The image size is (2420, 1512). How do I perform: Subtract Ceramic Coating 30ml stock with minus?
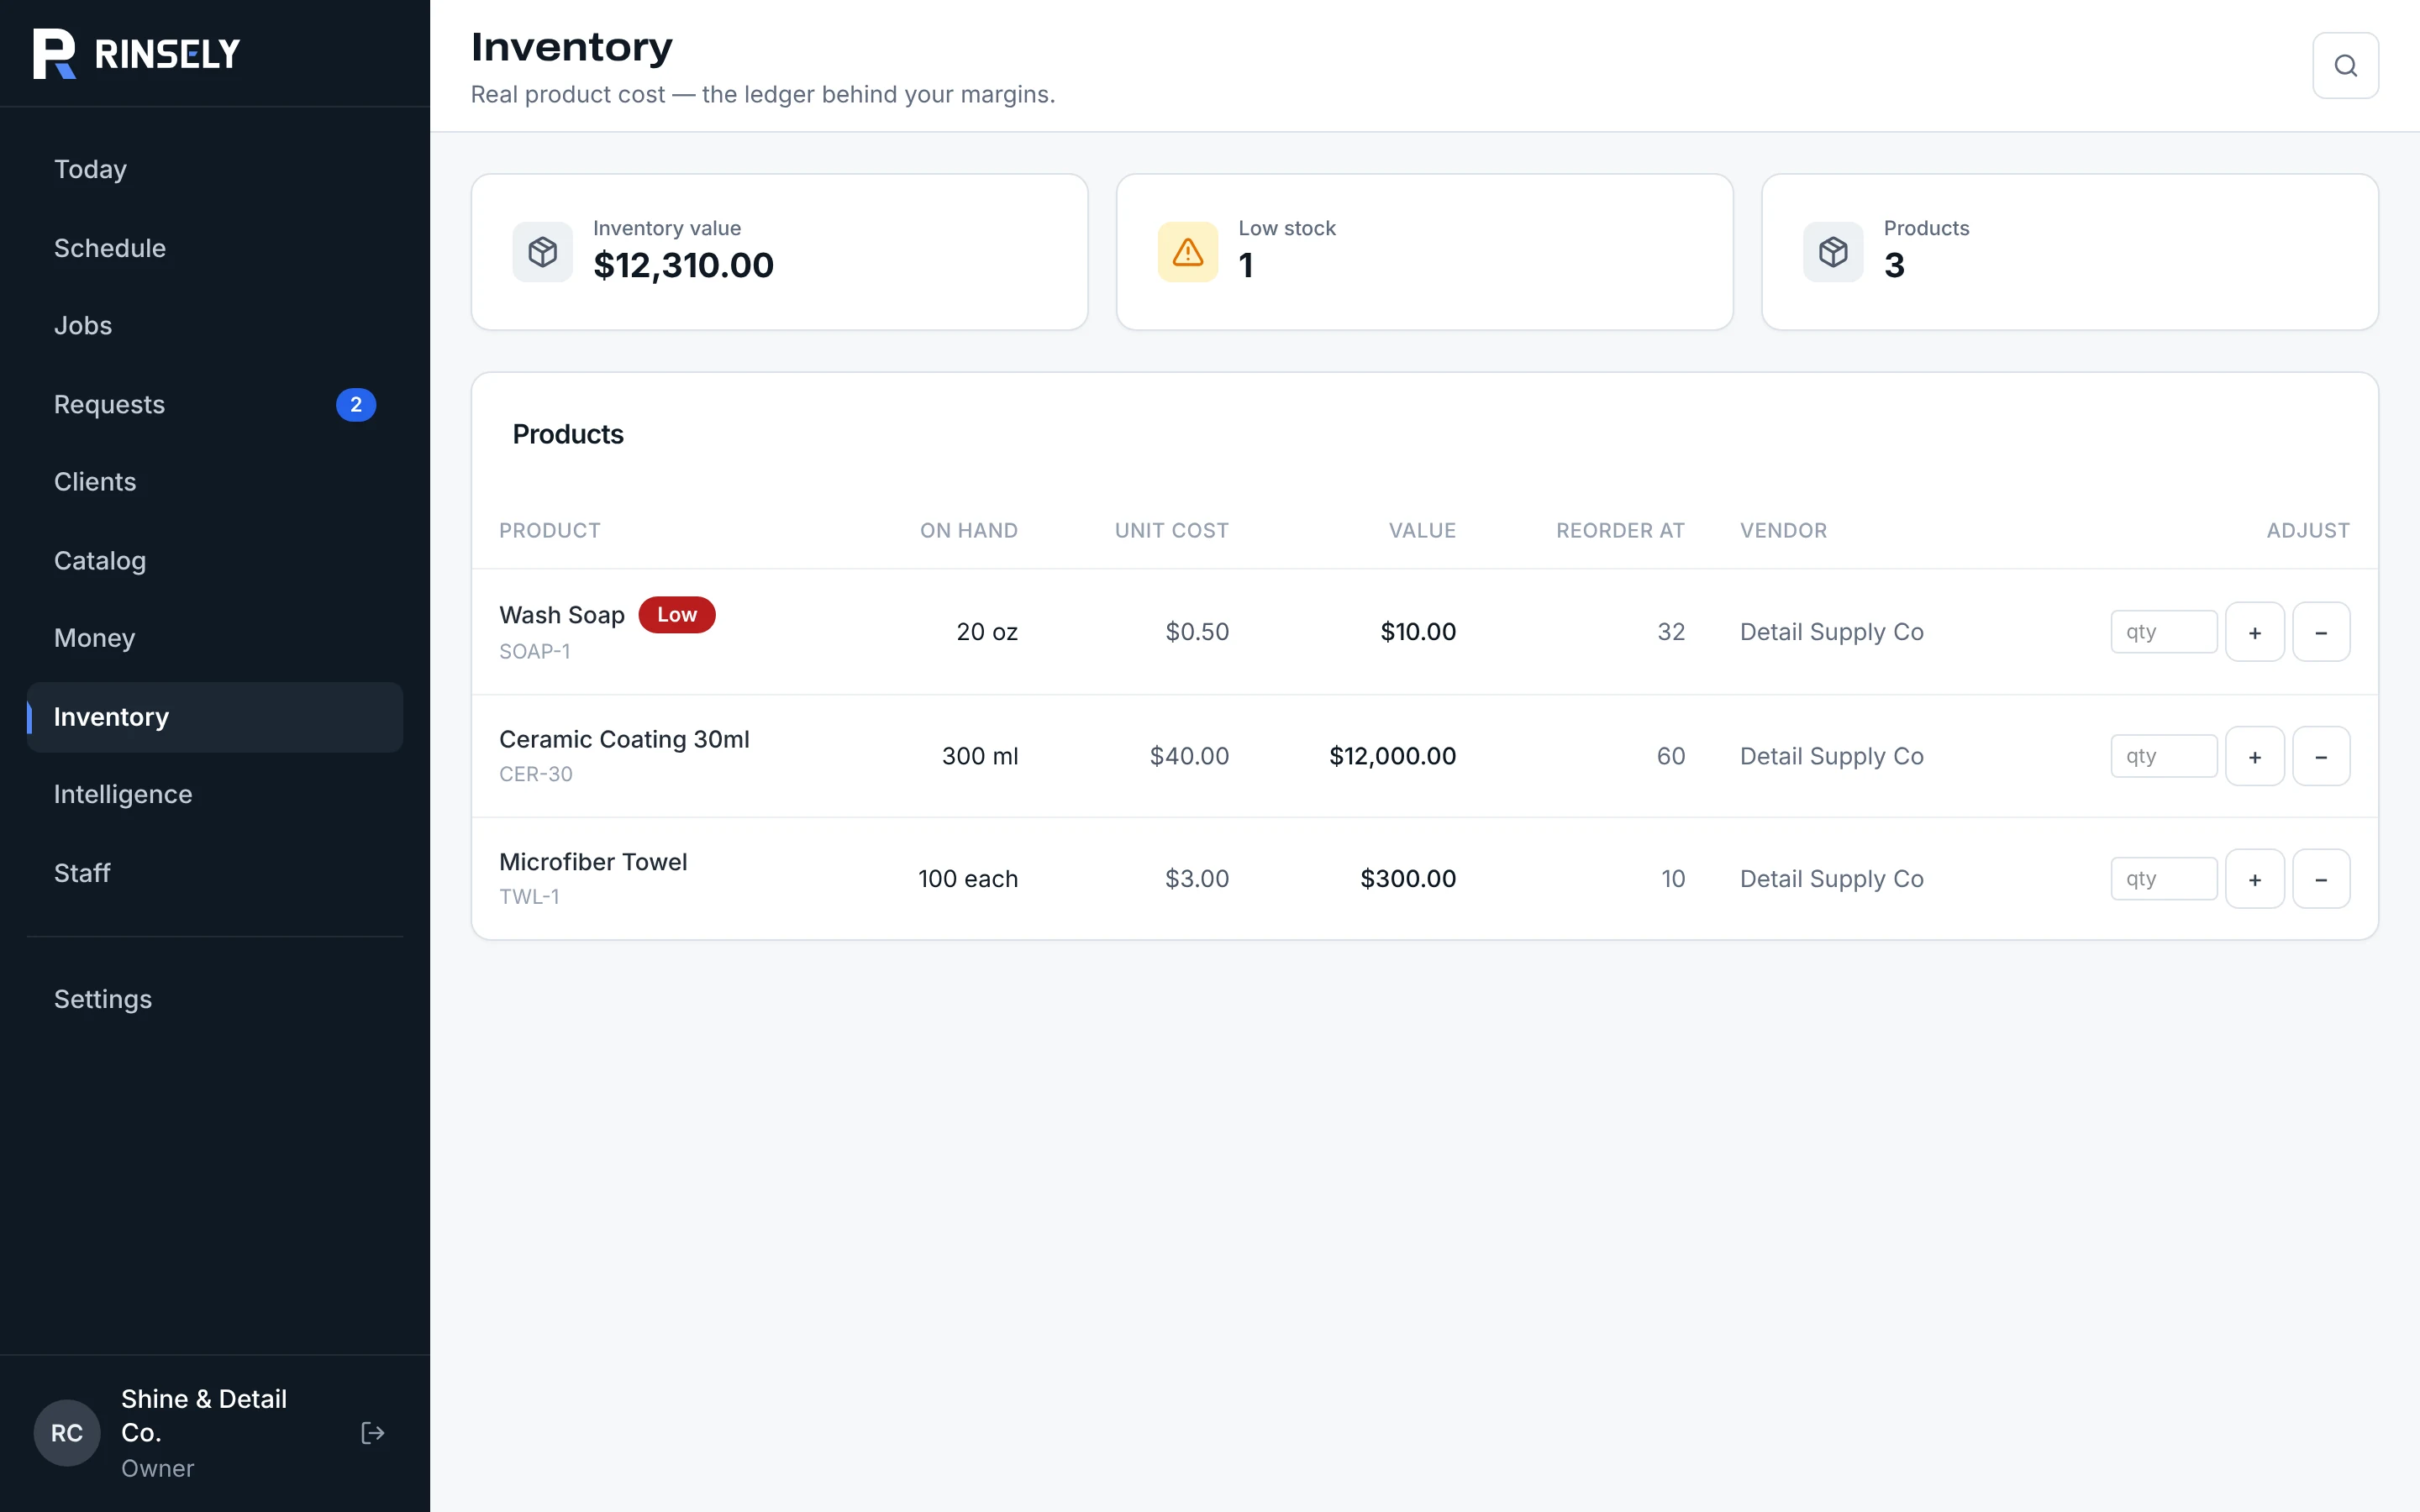2321,756
